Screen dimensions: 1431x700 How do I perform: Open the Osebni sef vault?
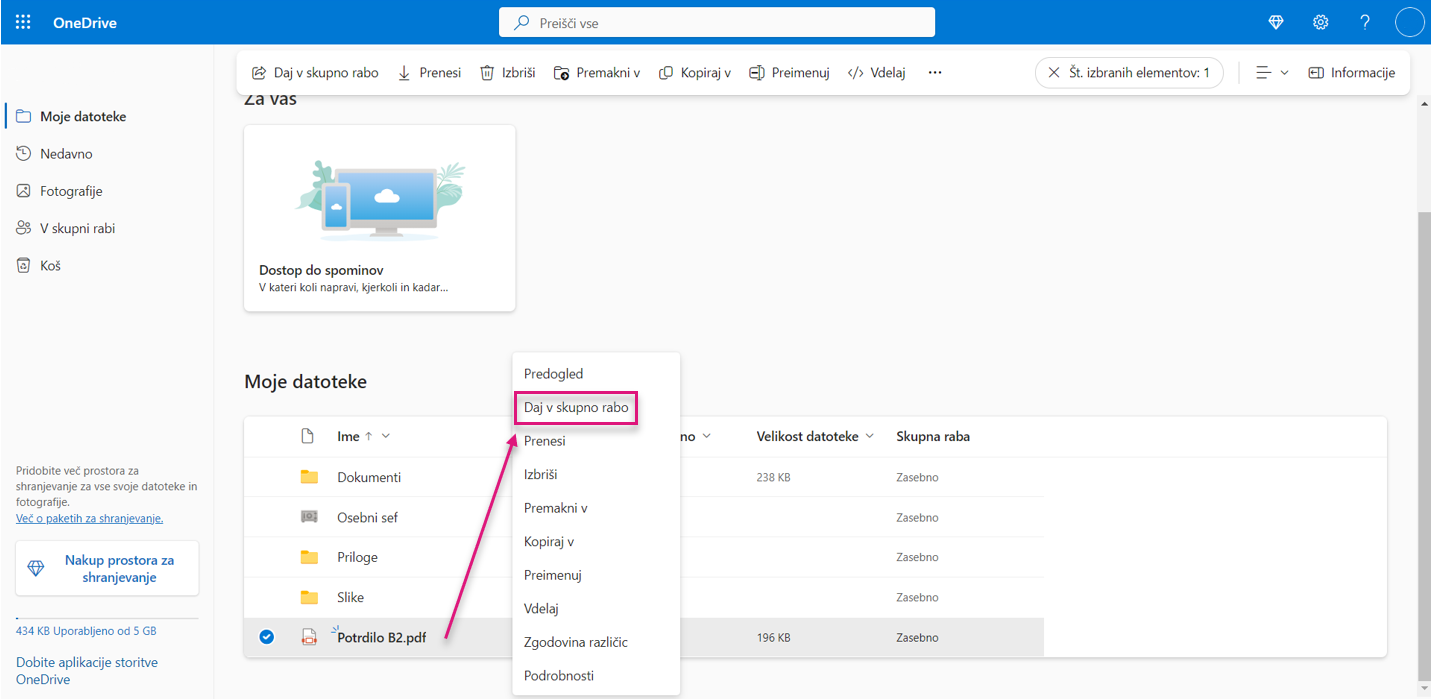367,517
